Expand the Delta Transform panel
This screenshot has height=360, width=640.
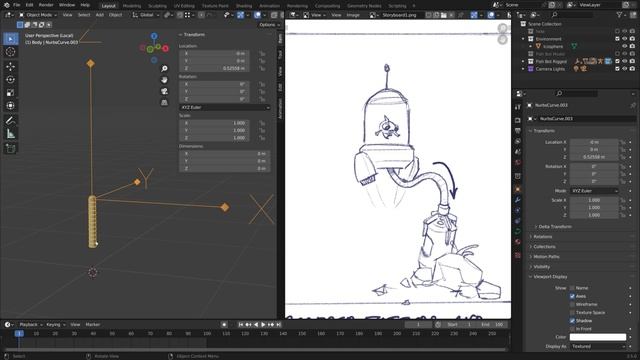(x=554, y=227)
